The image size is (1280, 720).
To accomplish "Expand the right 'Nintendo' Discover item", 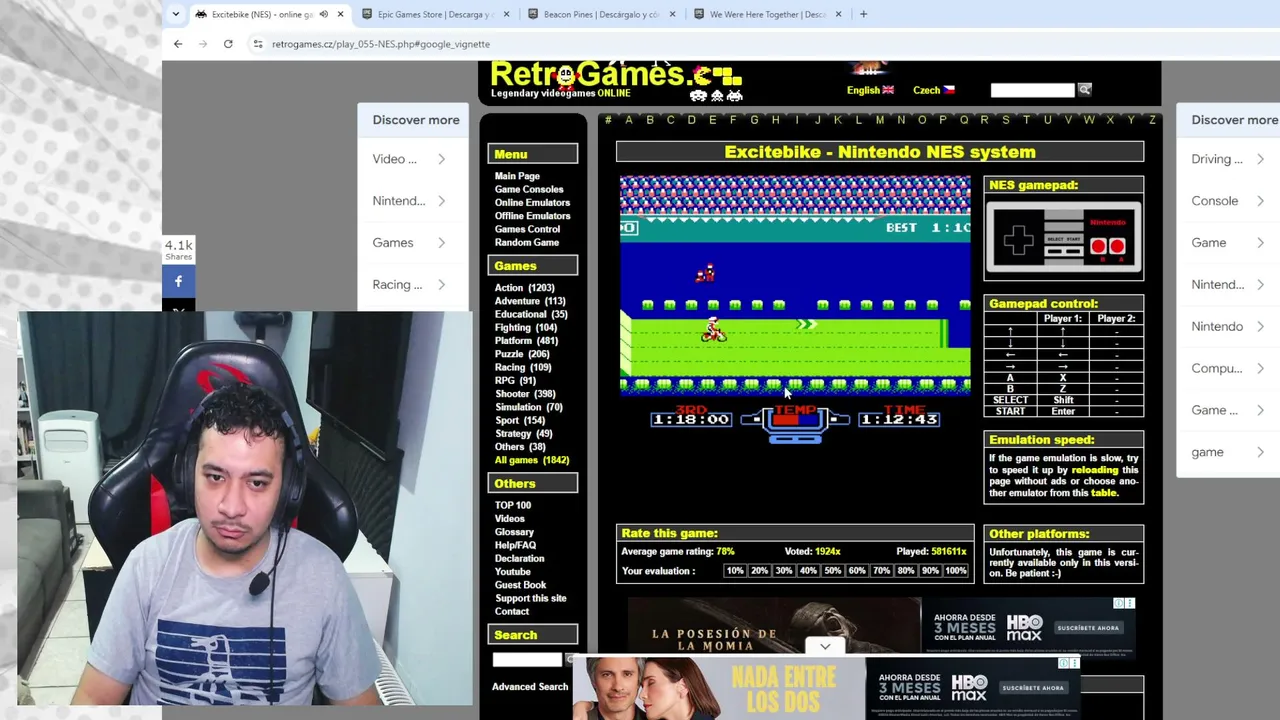I will pyautogui.click(x=1228, y=327).
